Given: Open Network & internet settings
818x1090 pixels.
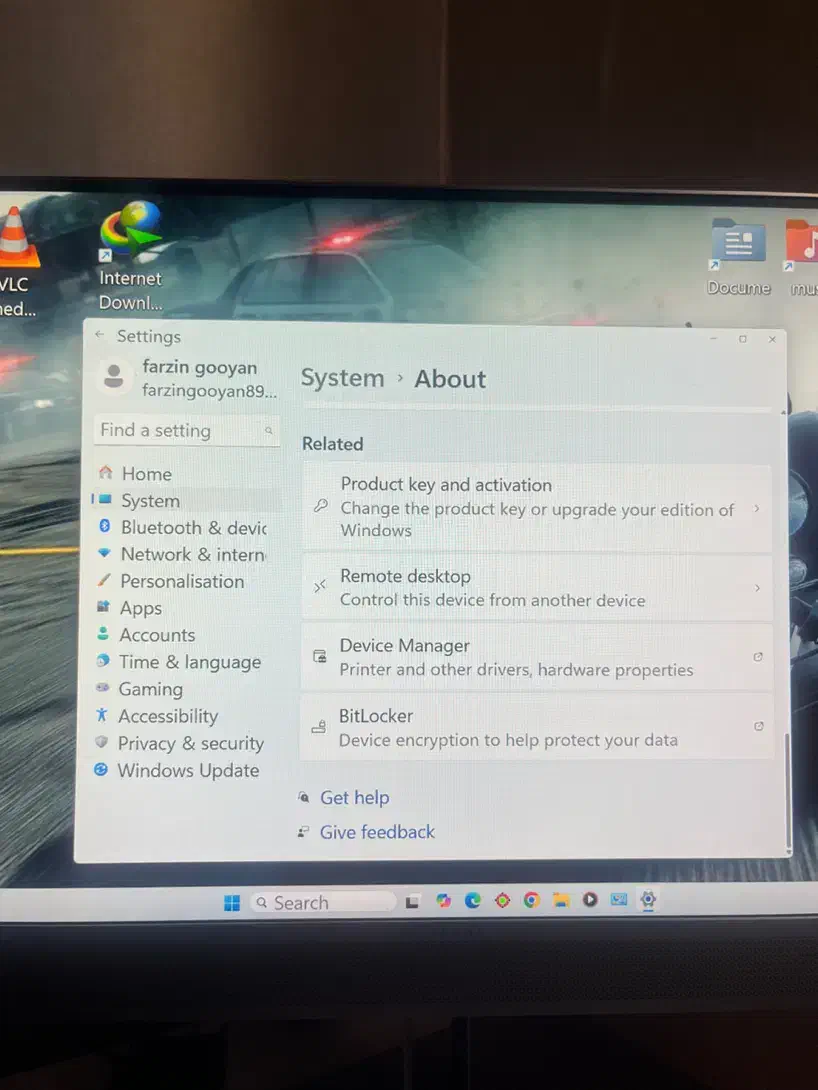Looking at the screenshot, I should pos(183,554).
